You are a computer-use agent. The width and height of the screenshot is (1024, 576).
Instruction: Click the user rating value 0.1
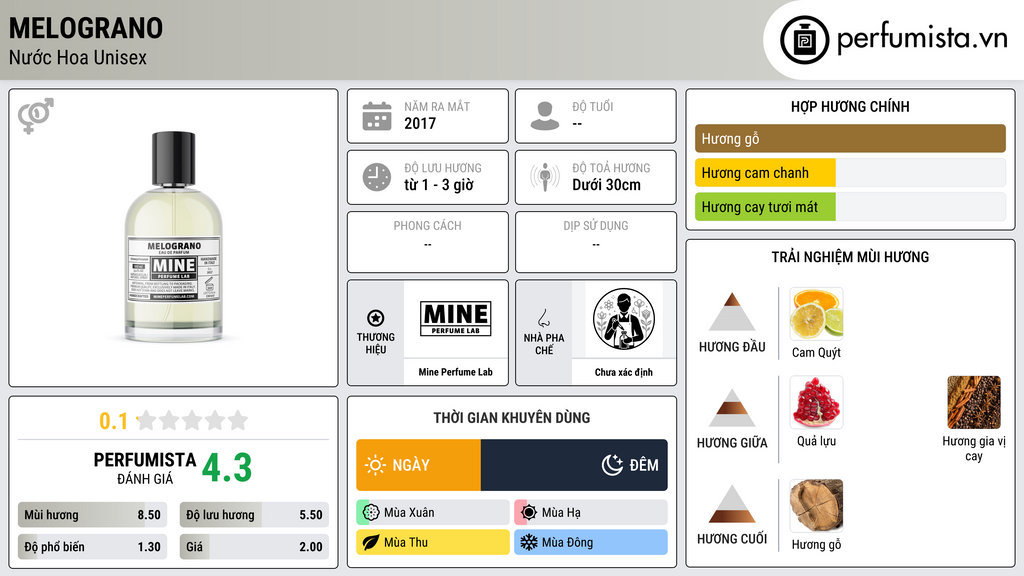[114, 421]
